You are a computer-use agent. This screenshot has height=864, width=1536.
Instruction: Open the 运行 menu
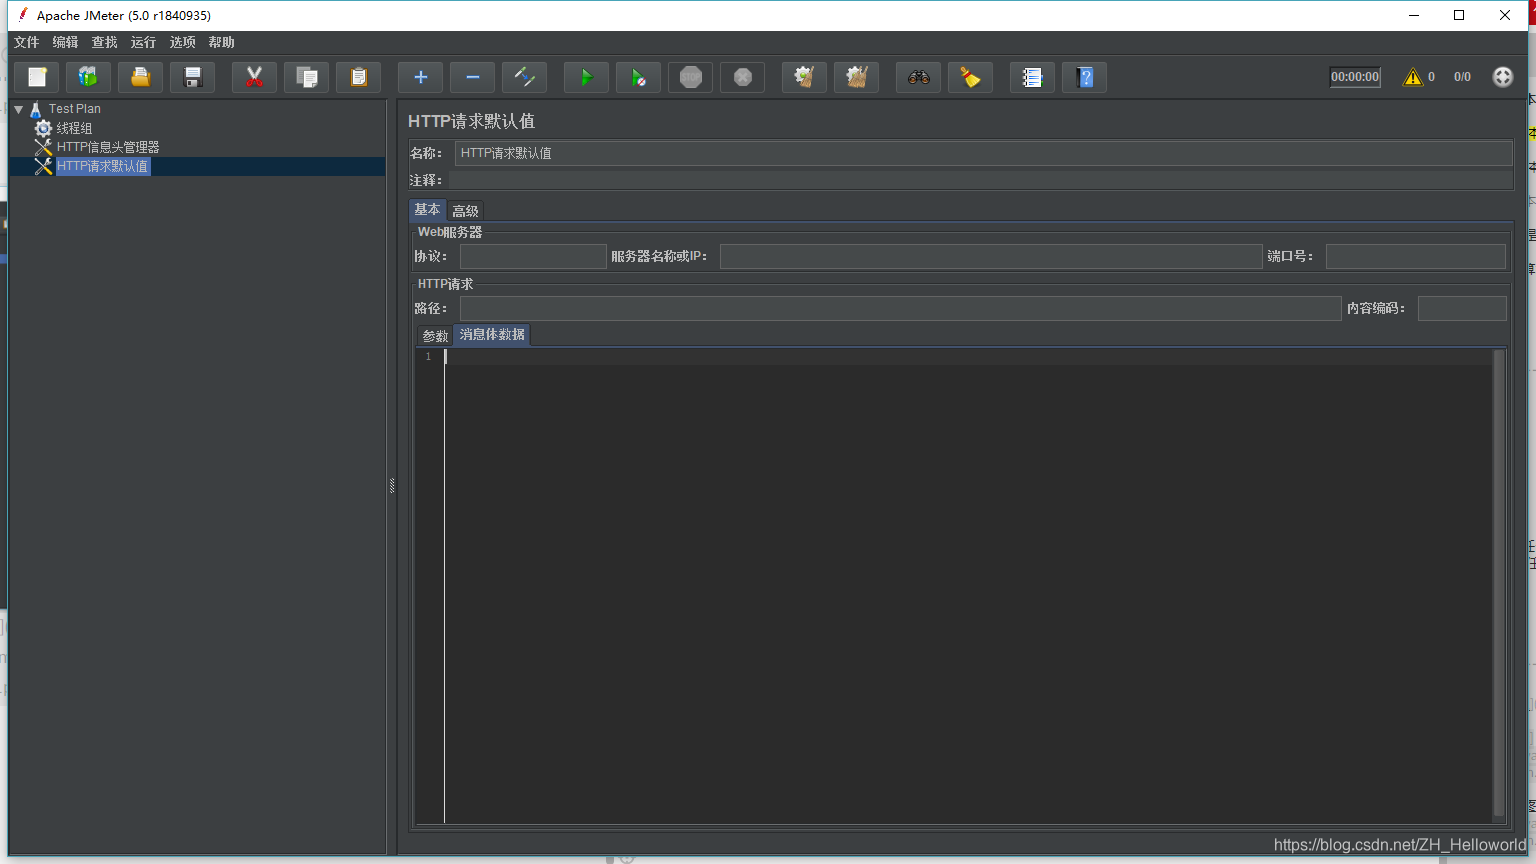[143, 42]
